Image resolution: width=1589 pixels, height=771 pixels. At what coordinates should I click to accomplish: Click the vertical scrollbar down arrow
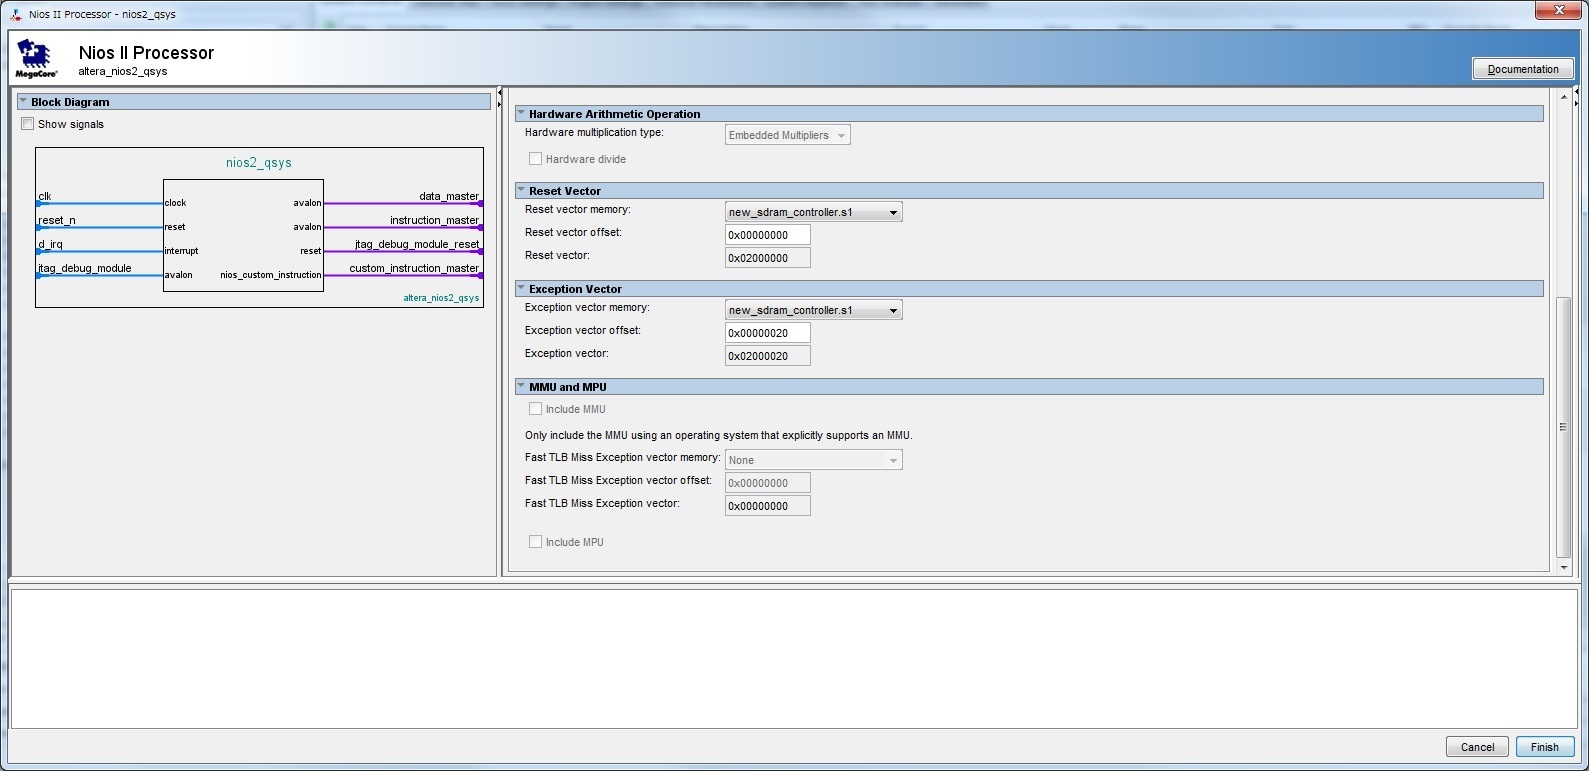coord(1564,568)
